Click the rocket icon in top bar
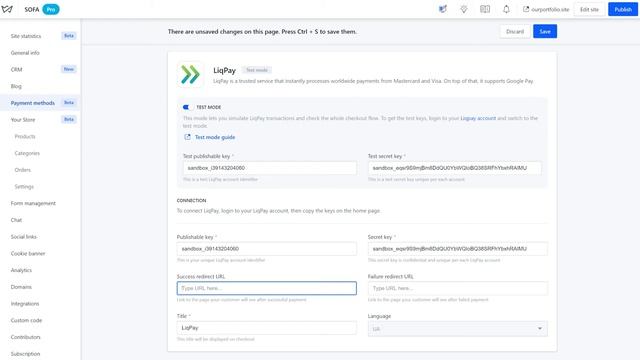This screenshot has width=640, height=360. click(442, 9)
